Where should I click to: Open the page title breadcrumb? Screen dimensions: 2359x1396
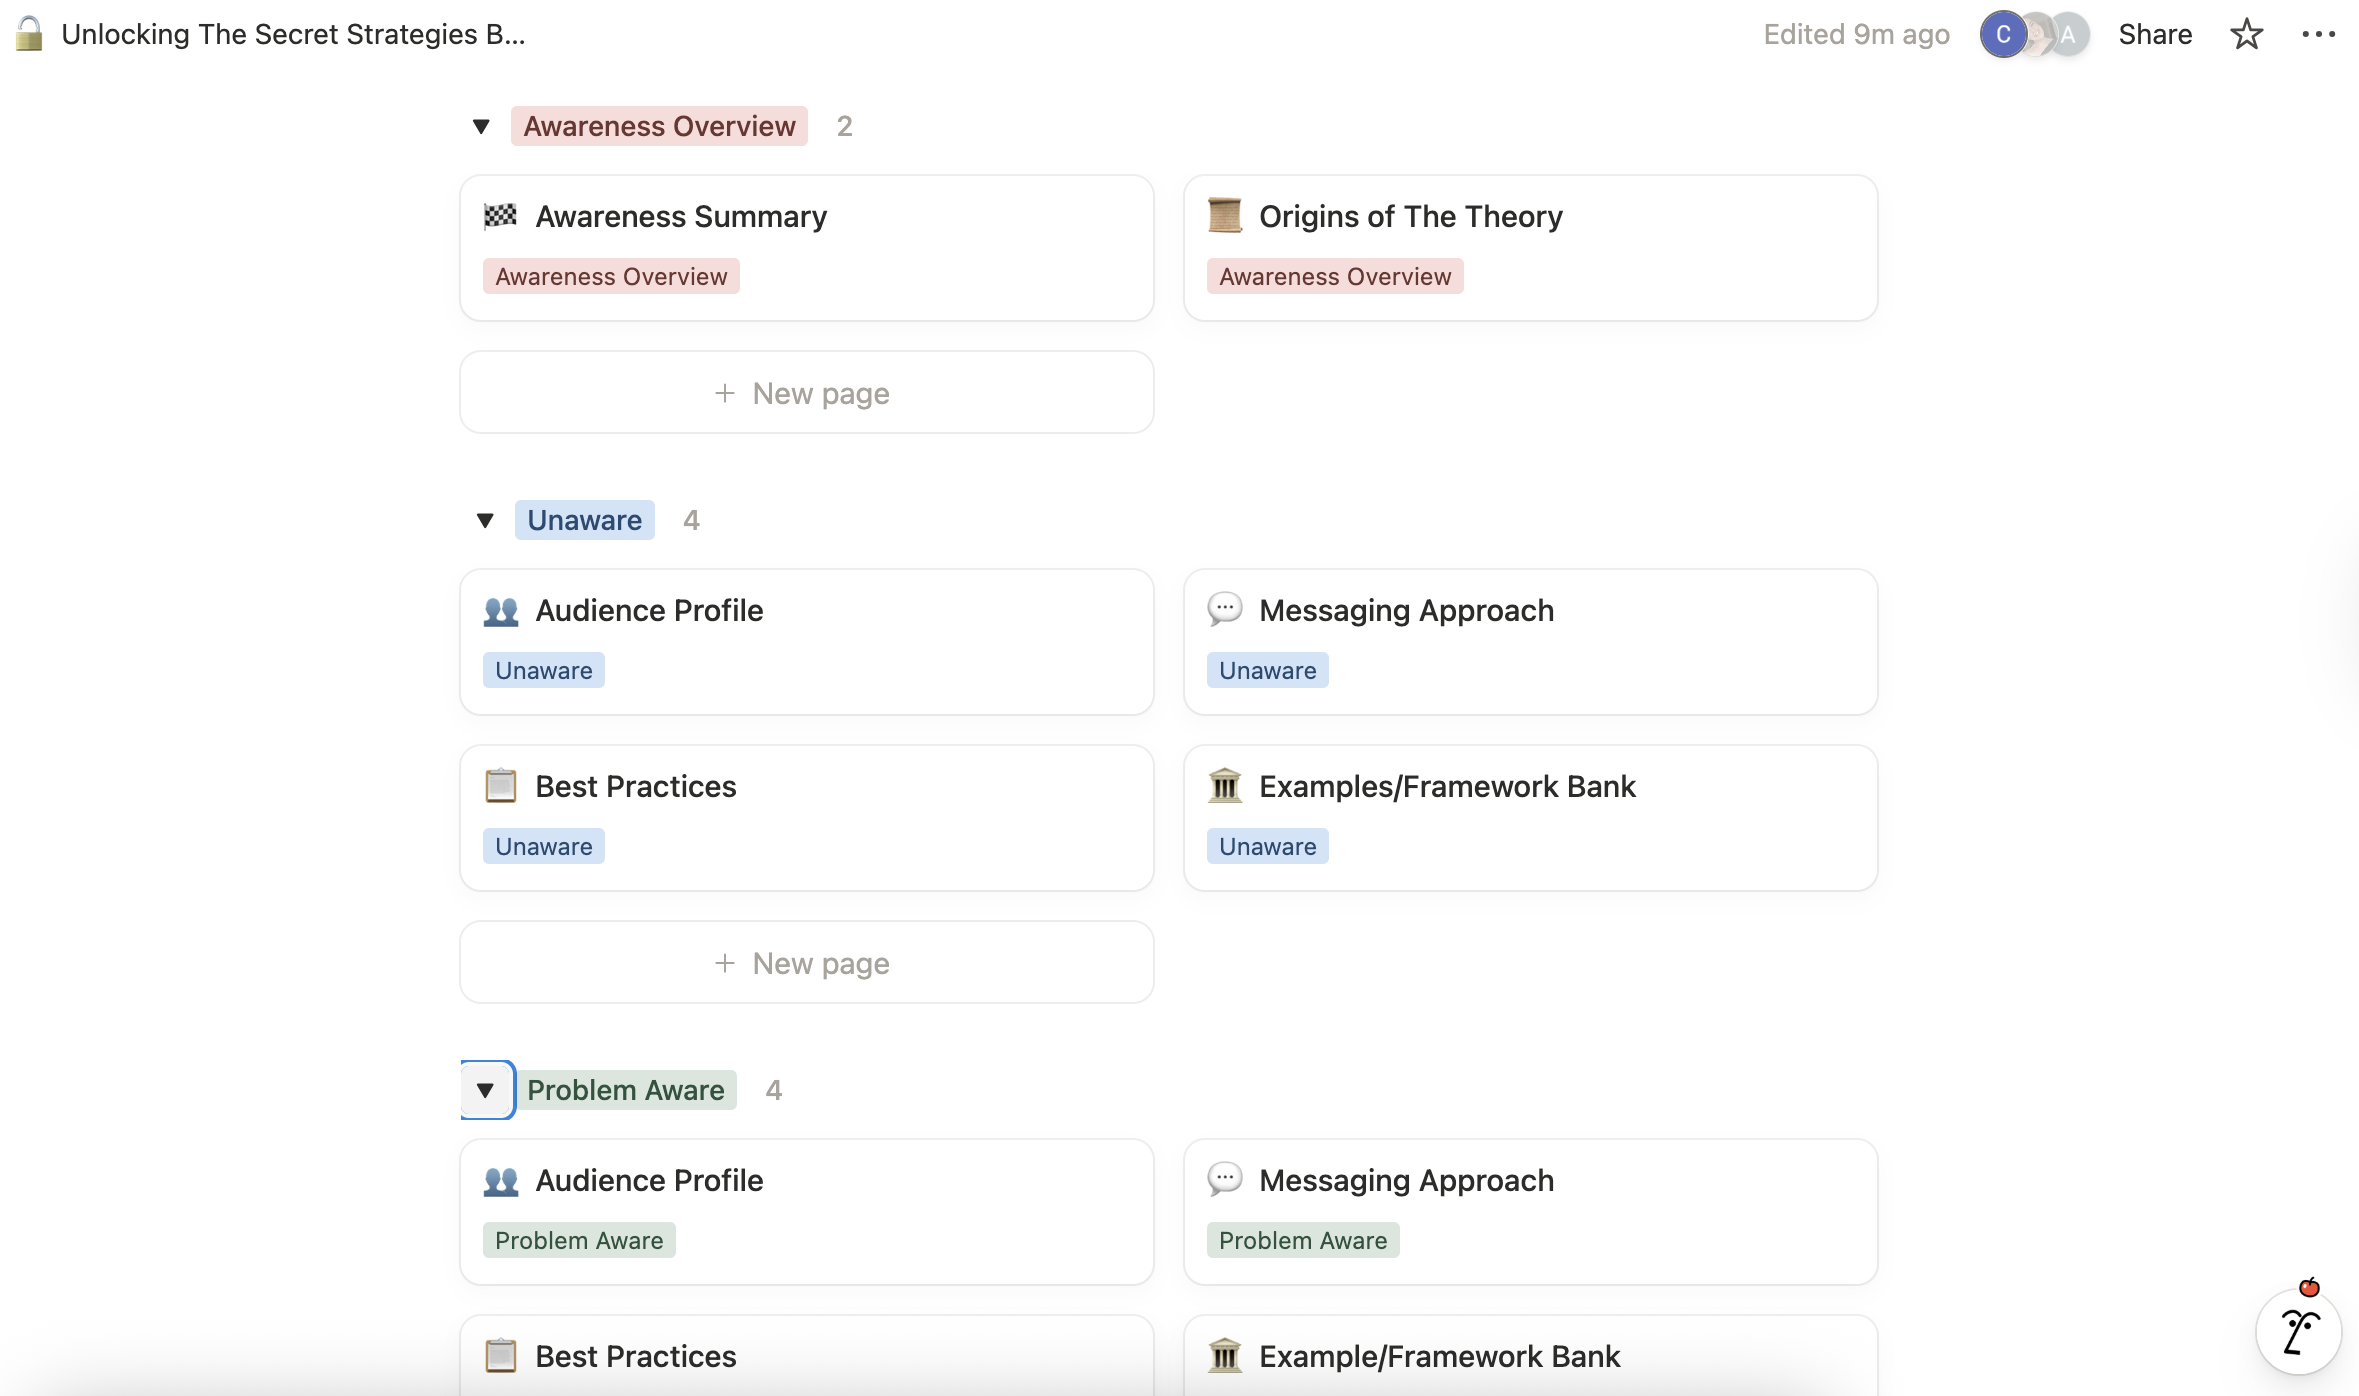coord(292,35)
